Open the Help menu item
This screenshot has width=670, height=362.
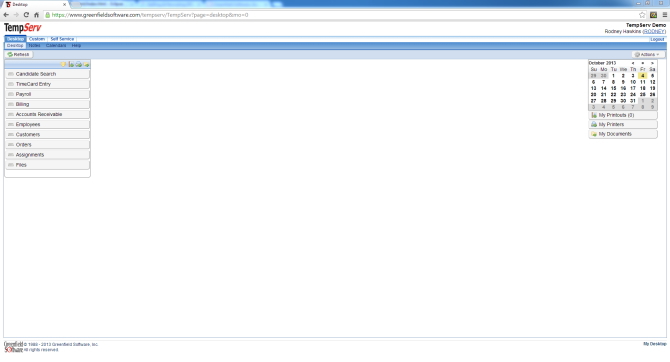point(76,45)
